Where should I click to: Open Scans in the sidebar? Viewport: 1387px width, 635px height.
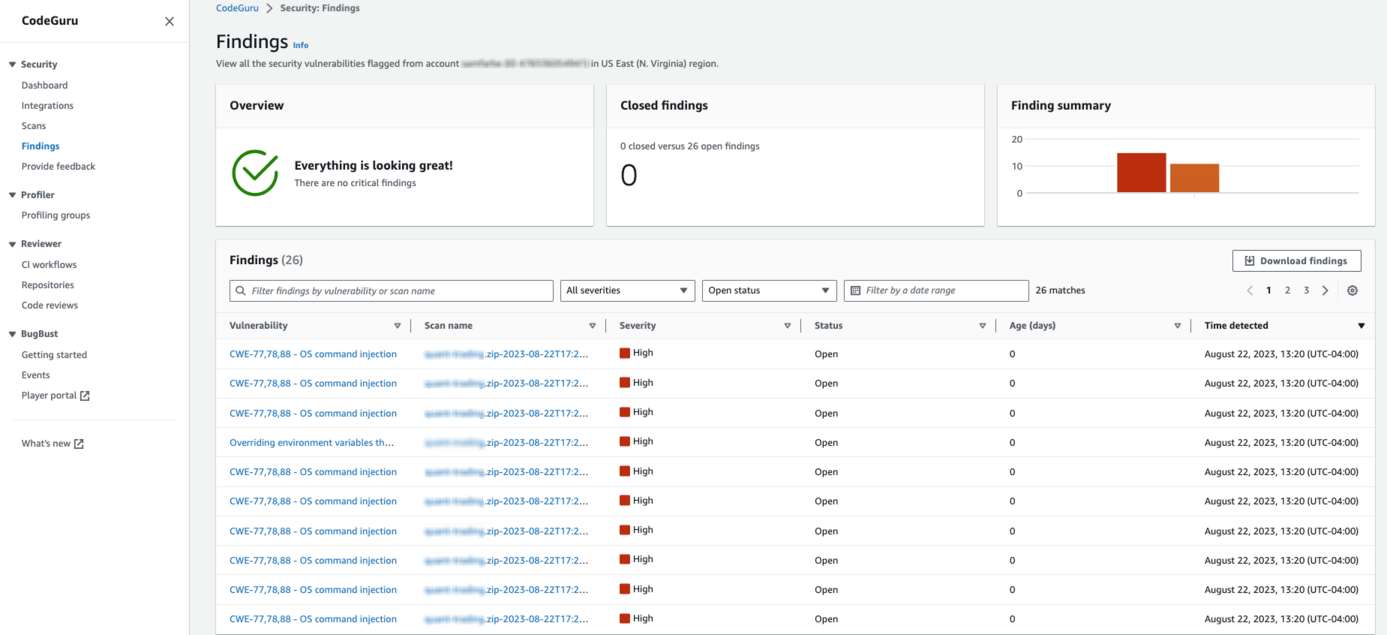34,126
